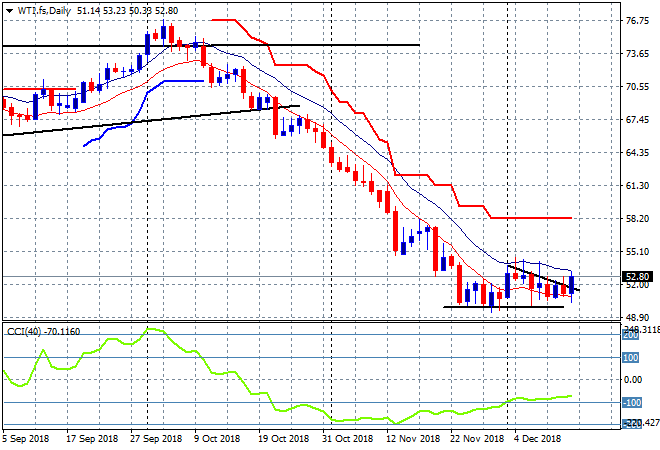Click the WTI.fs,Daily symbol title
Screen dimensions: 660x450
point(44,11)
